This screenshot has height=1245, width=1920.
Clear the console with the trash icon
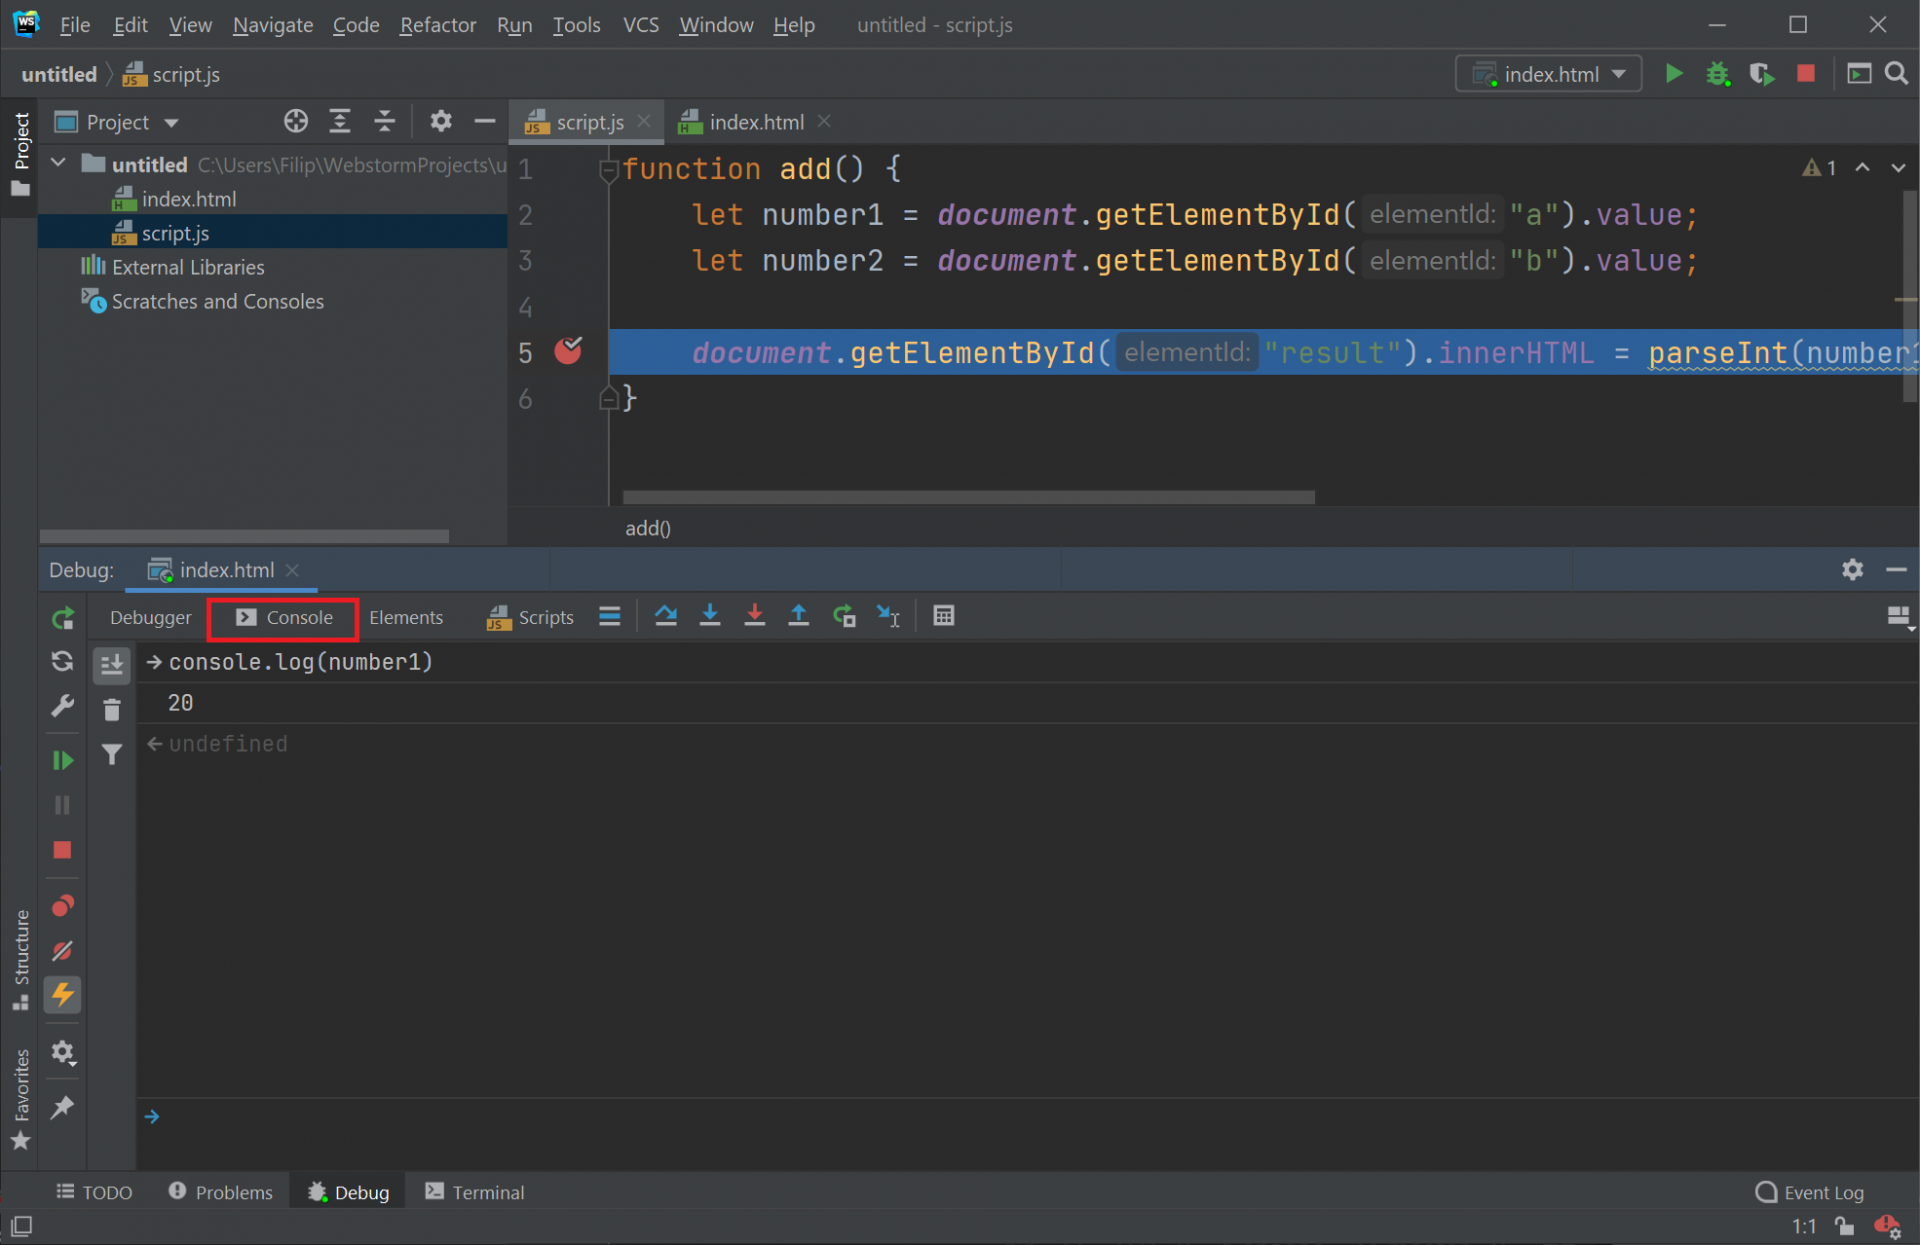click(x=111, y=708)
